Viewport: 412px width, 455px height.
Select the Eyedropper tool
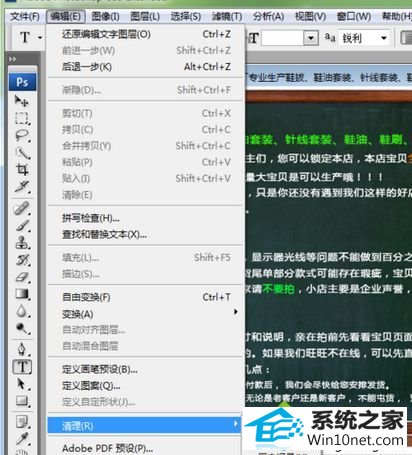point(22,439)
